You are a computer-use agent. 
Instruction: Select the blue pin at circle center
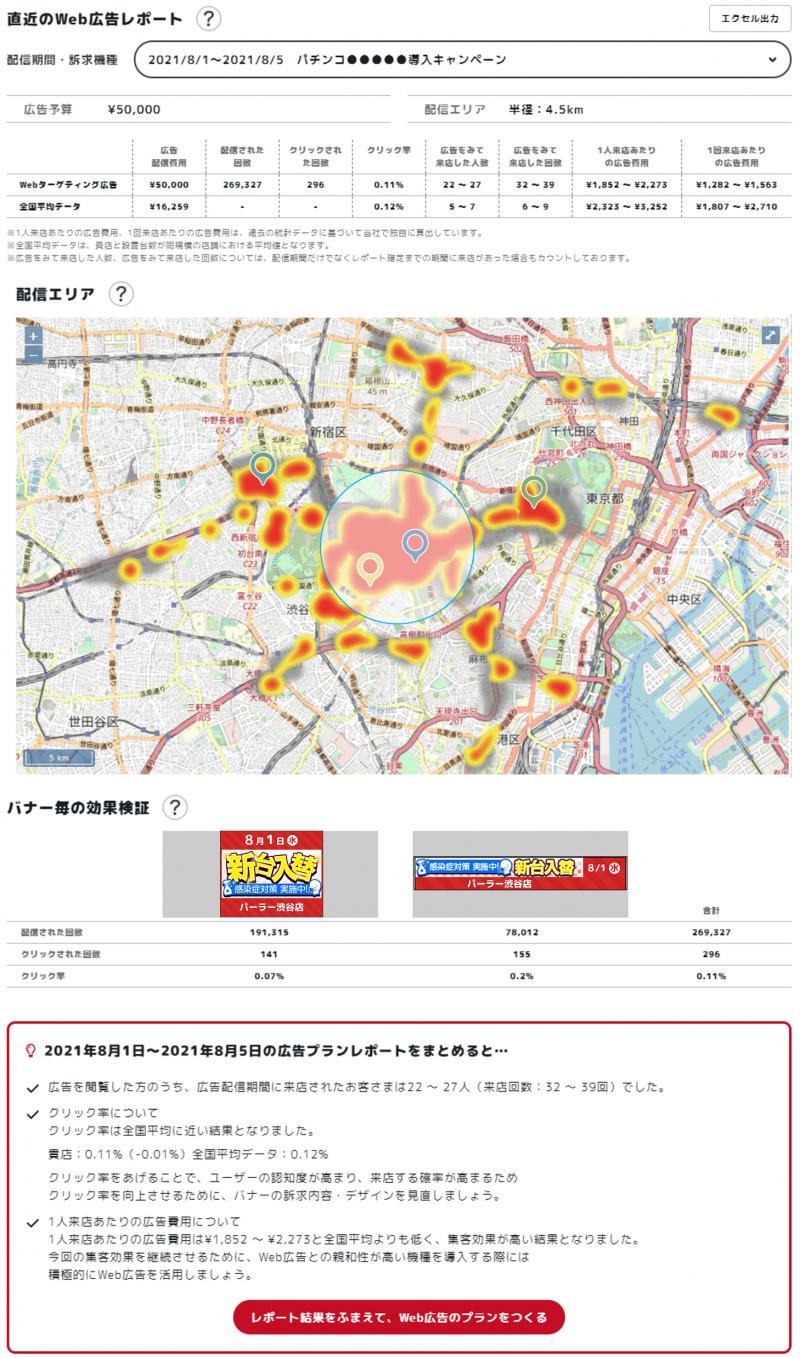click(414, 544)
